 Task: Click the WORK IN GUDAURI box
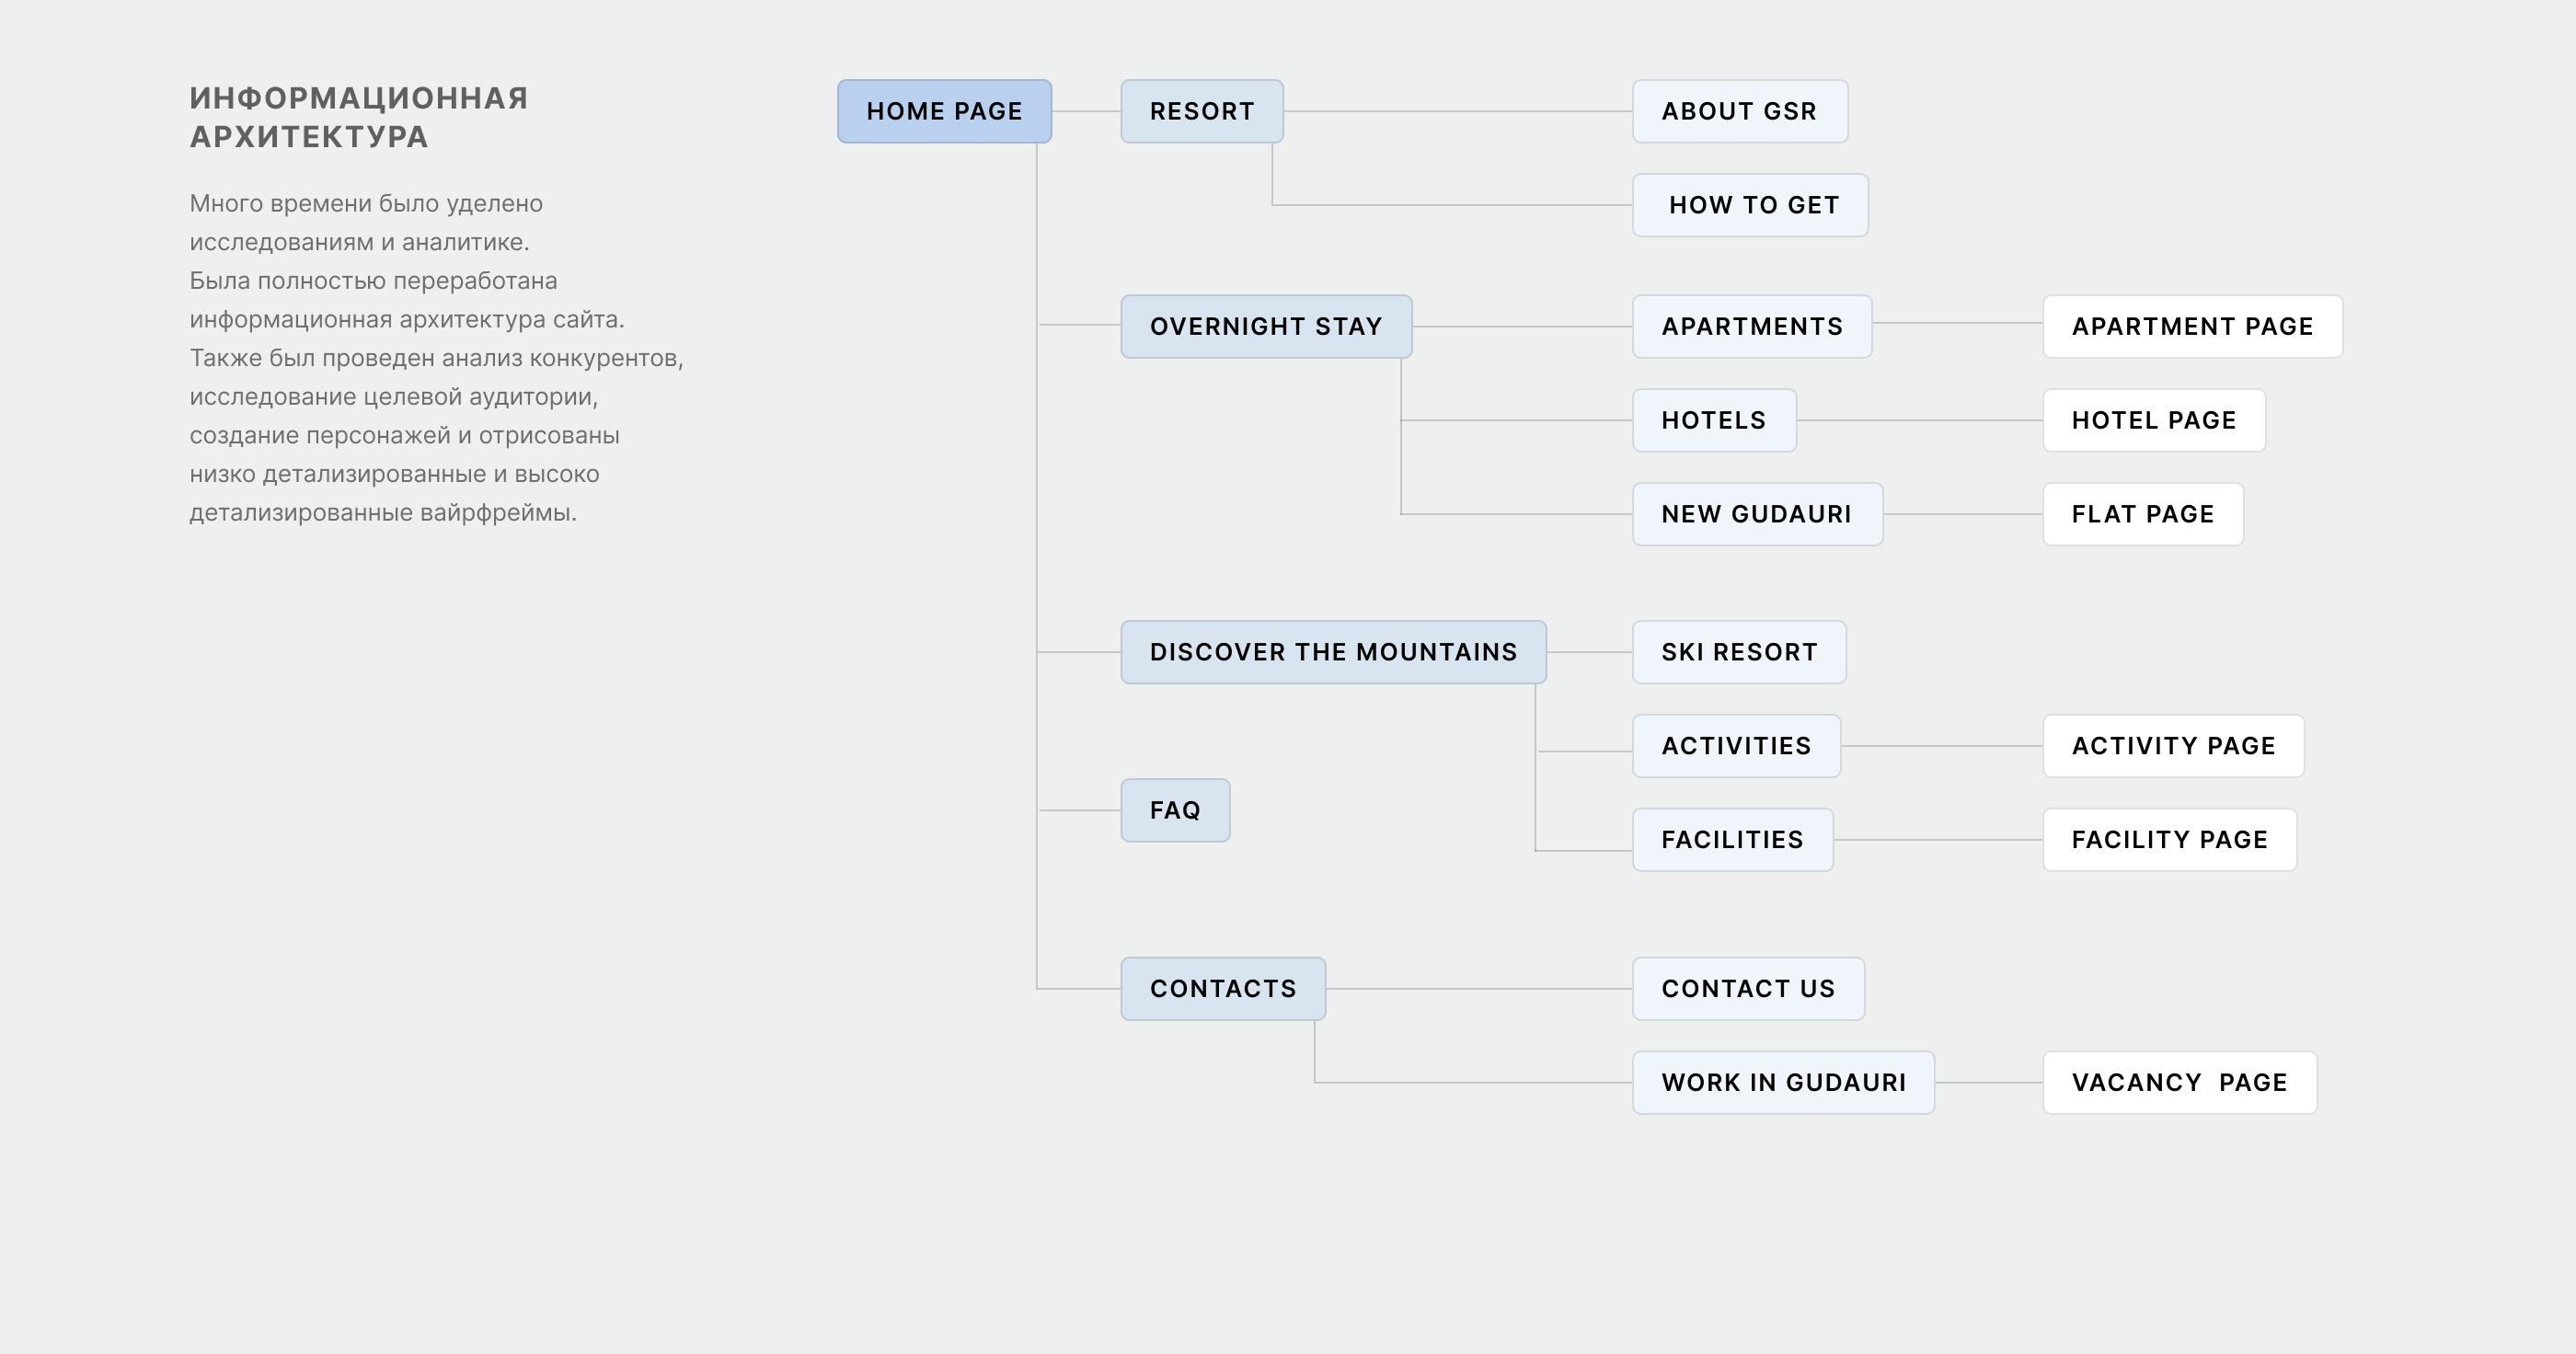(x=1783, y=1083)
